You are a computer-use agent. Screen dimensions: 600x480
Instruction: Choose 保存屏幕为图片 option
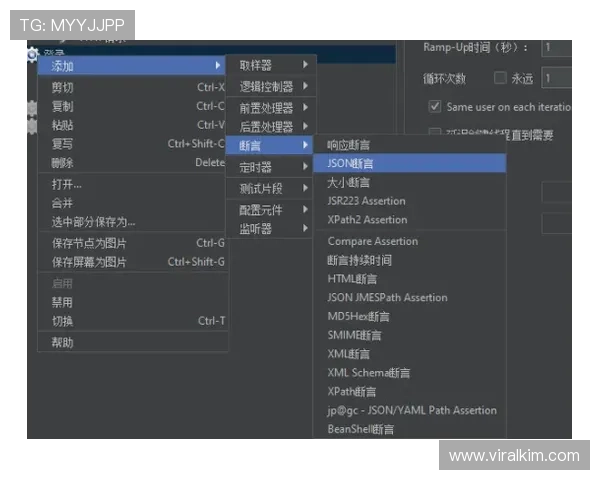(132, 262)
